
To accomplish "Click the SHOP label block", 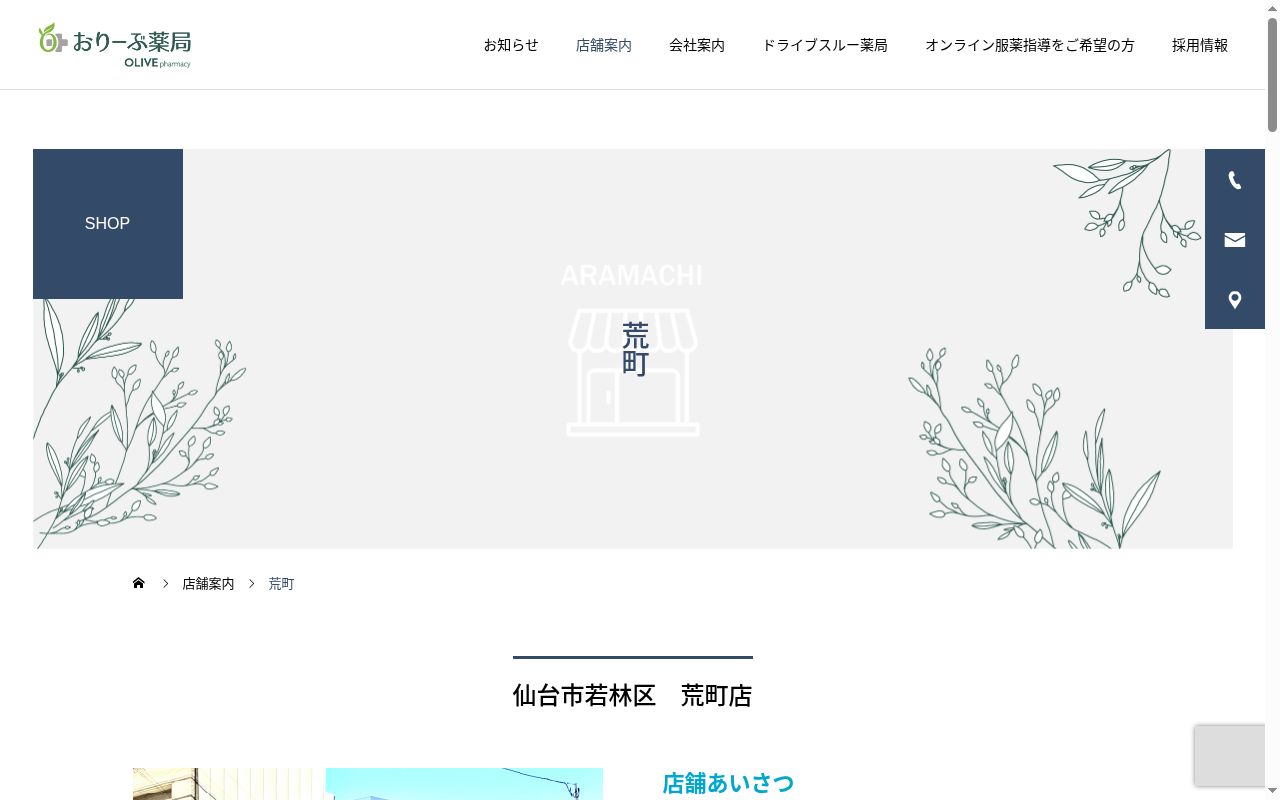I will pyautogui.click(x=108, y=224).
